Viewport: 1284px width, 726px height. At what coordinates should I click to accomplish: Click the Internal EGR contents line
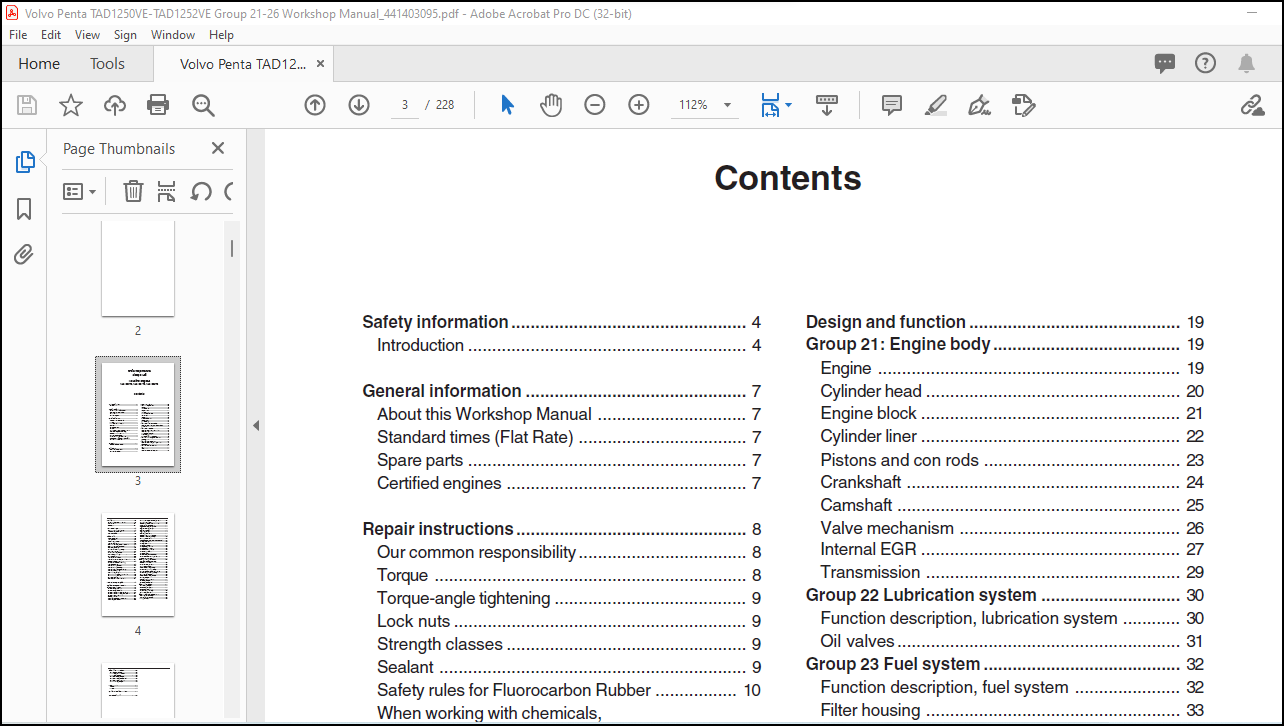(1012, 549)
